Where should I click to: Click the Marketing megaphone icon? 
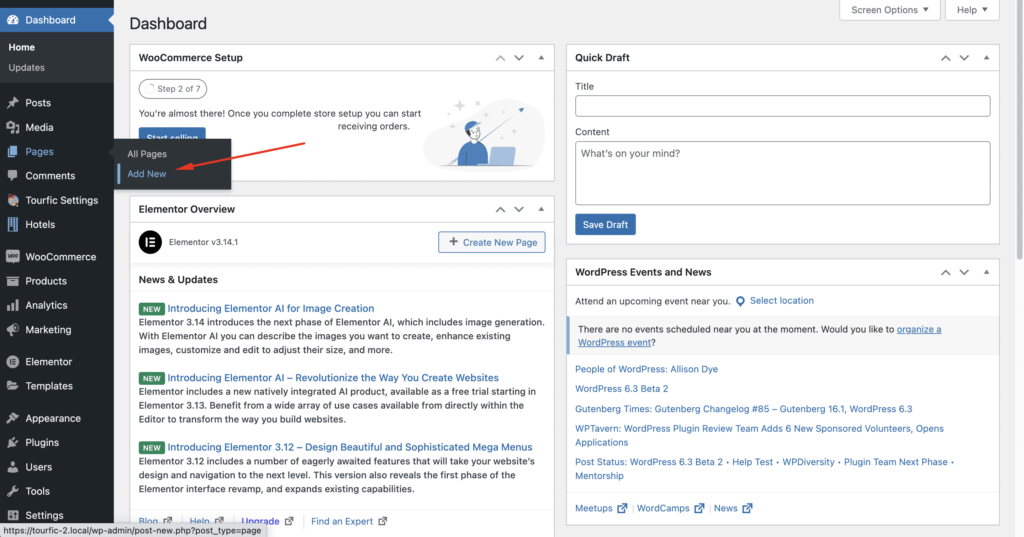coord(12,329)
